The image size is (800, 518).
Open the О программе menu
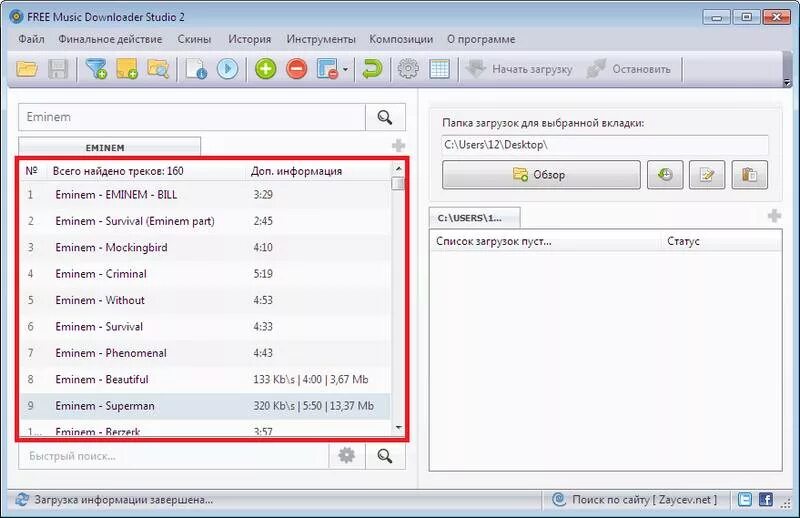(481, 39)
